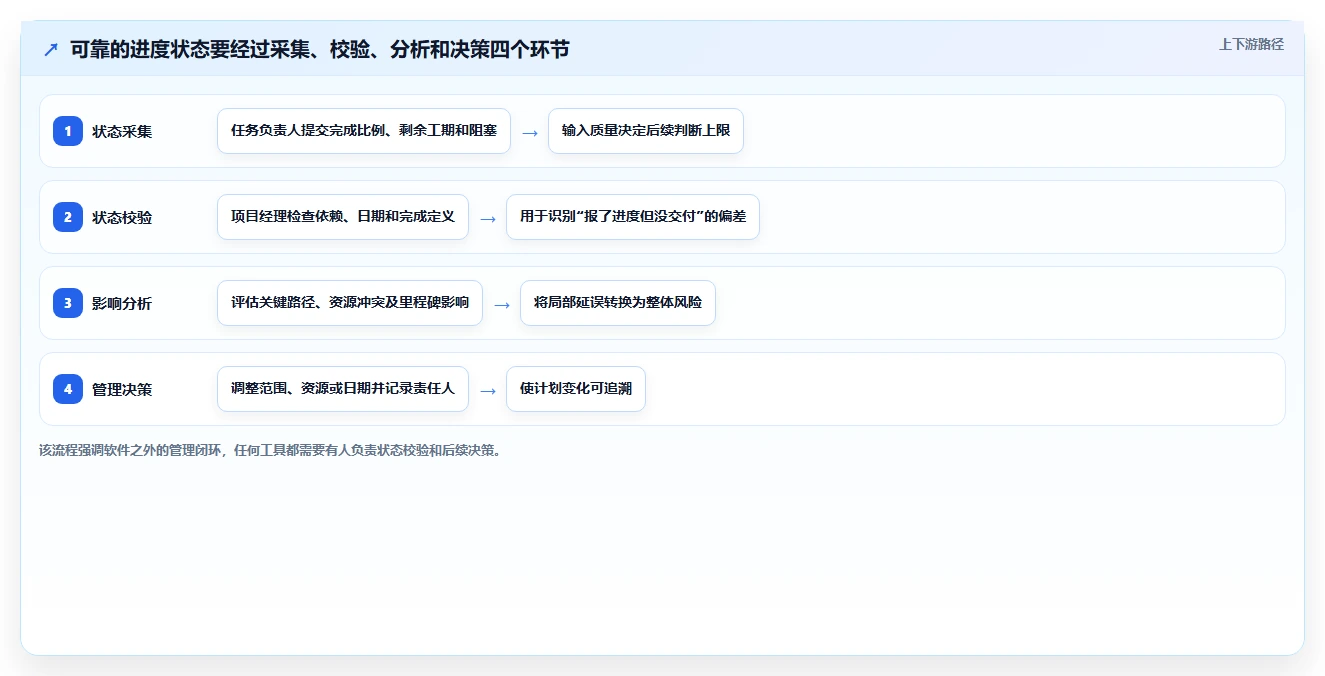Click the 报了进度但没交付 deviation box
The width and height of the screenshot is (1325, 676).
(633, 217)
